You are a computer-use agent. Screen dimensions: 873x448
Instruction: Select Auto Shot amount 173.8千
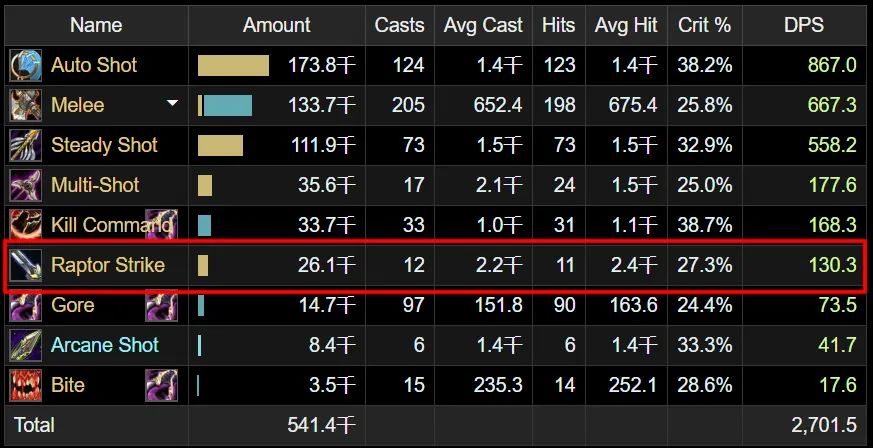click(321, 65)
